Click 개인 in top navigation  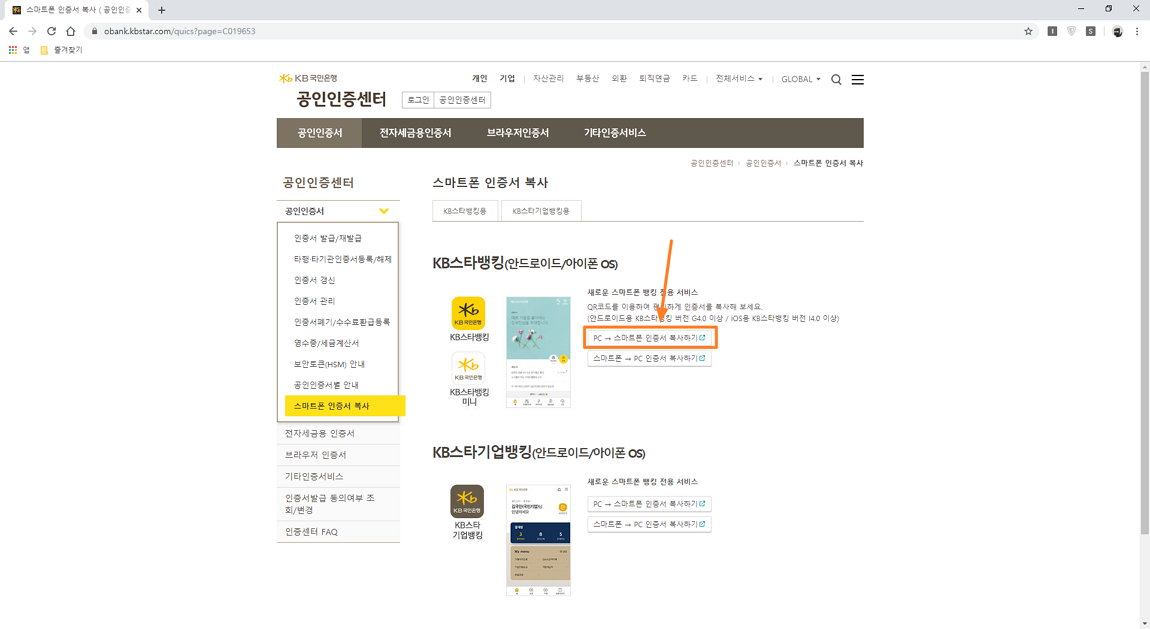click(480, 78)
